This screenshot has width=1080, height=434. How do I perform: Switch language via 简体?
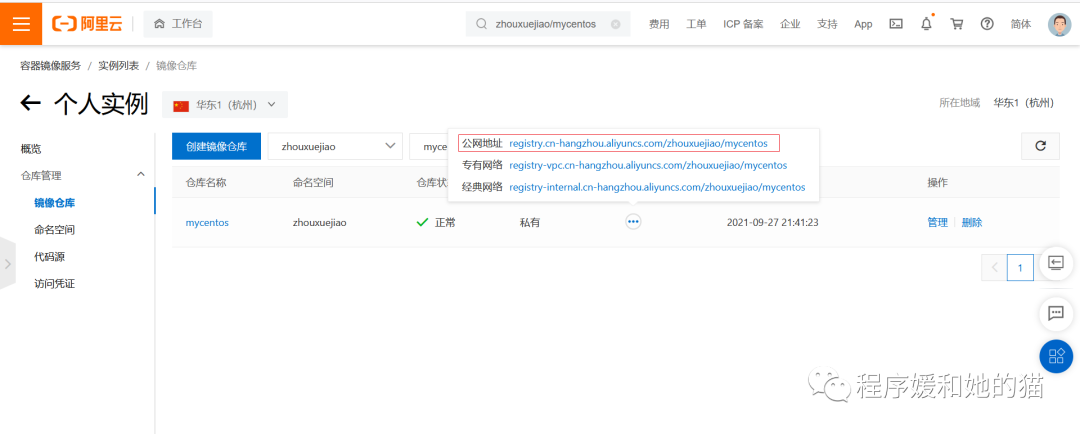point(1021,24)
